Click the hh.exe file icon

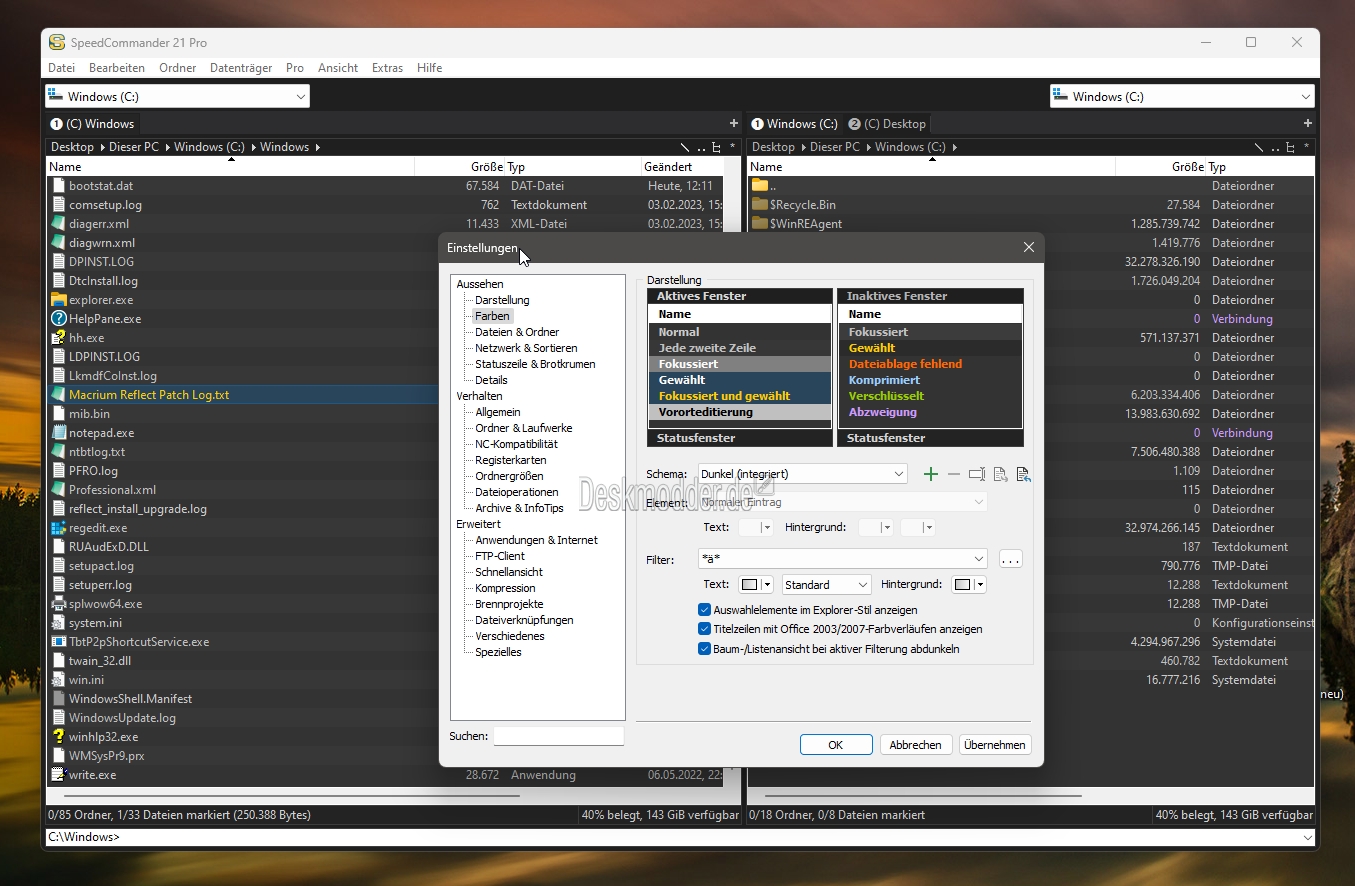click(x=58, y=338)
